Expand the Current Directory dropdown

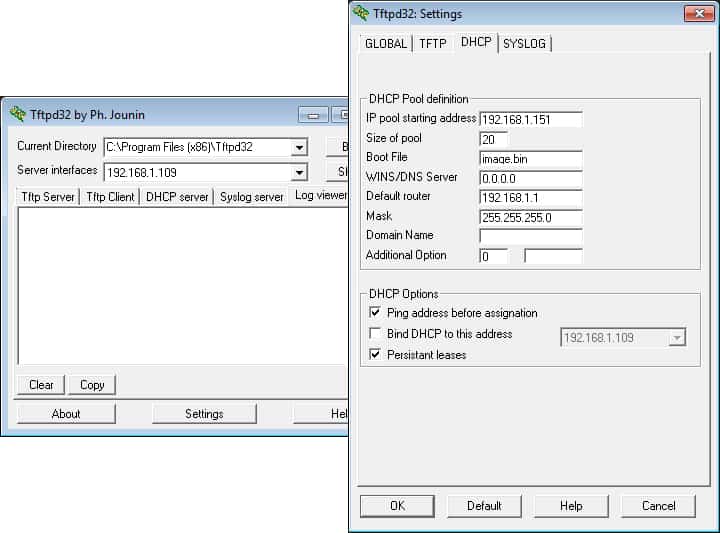[x=299, y=147]
